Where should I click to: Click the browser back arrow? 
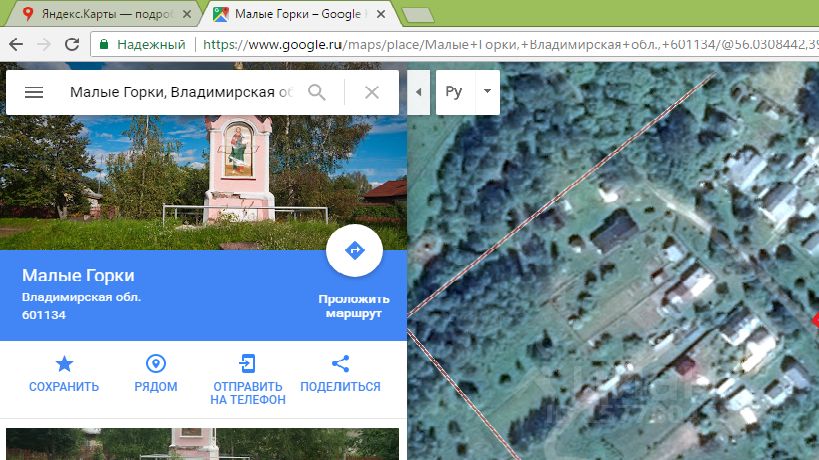click(16, 44)
